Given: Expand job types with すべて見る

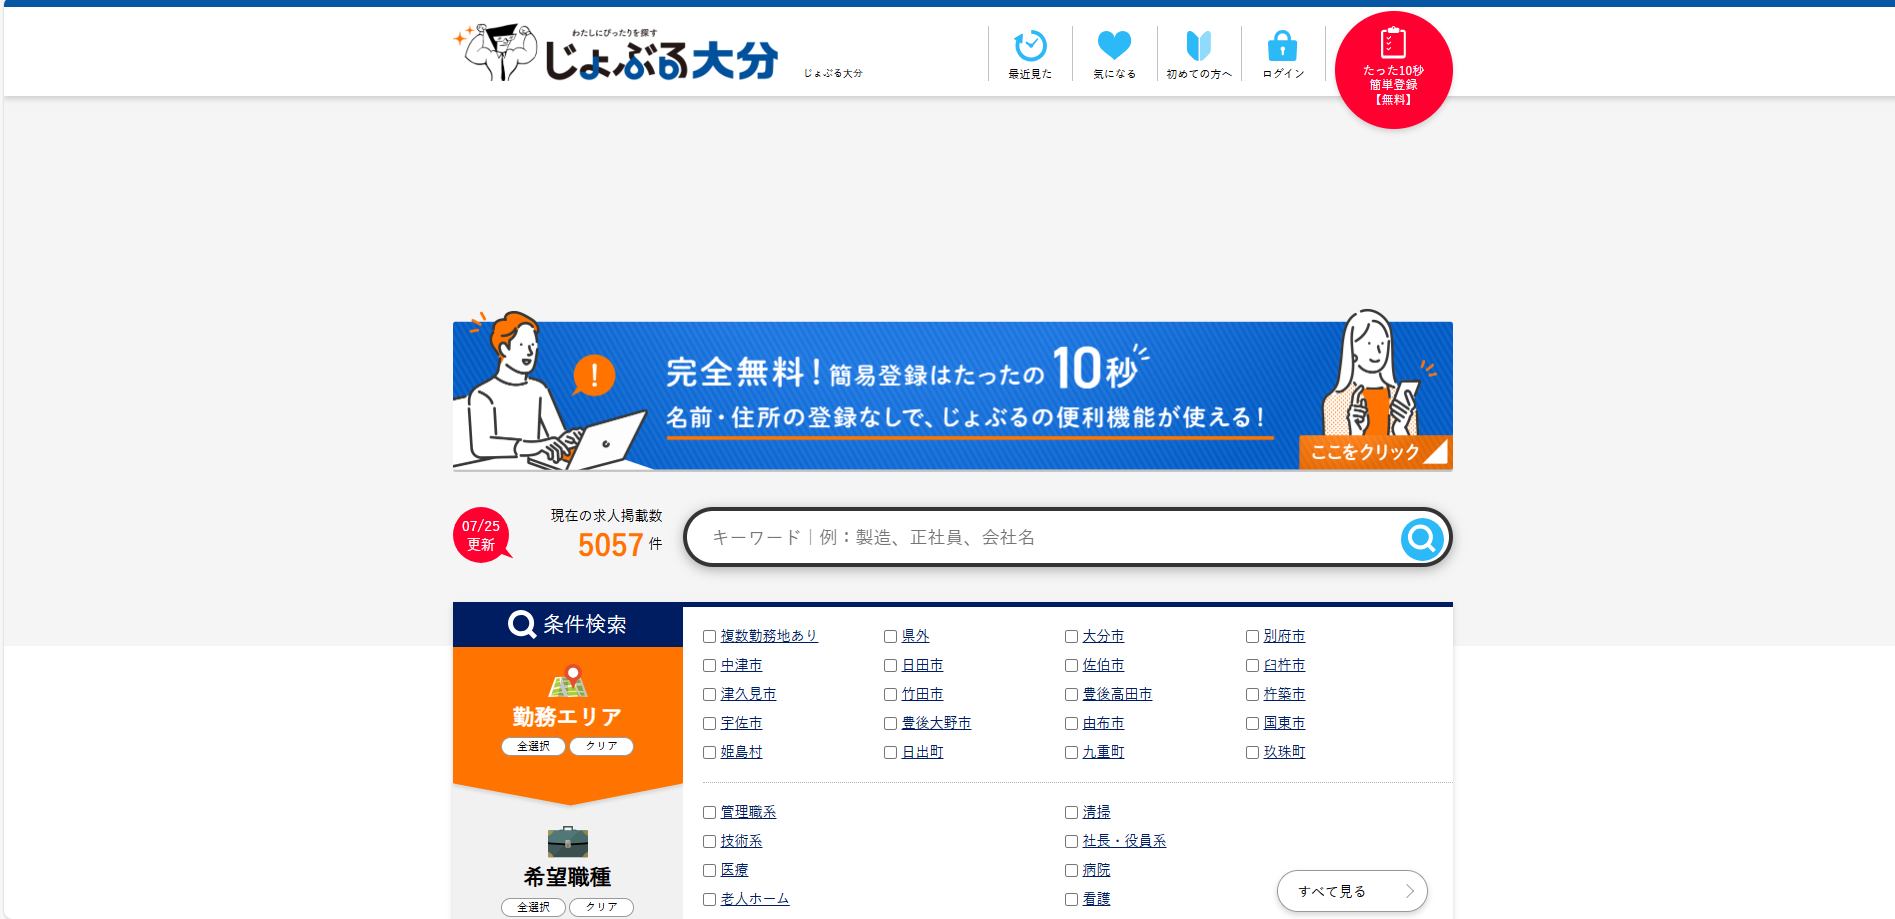Looking at the screenshot, I should point(1351,891).
